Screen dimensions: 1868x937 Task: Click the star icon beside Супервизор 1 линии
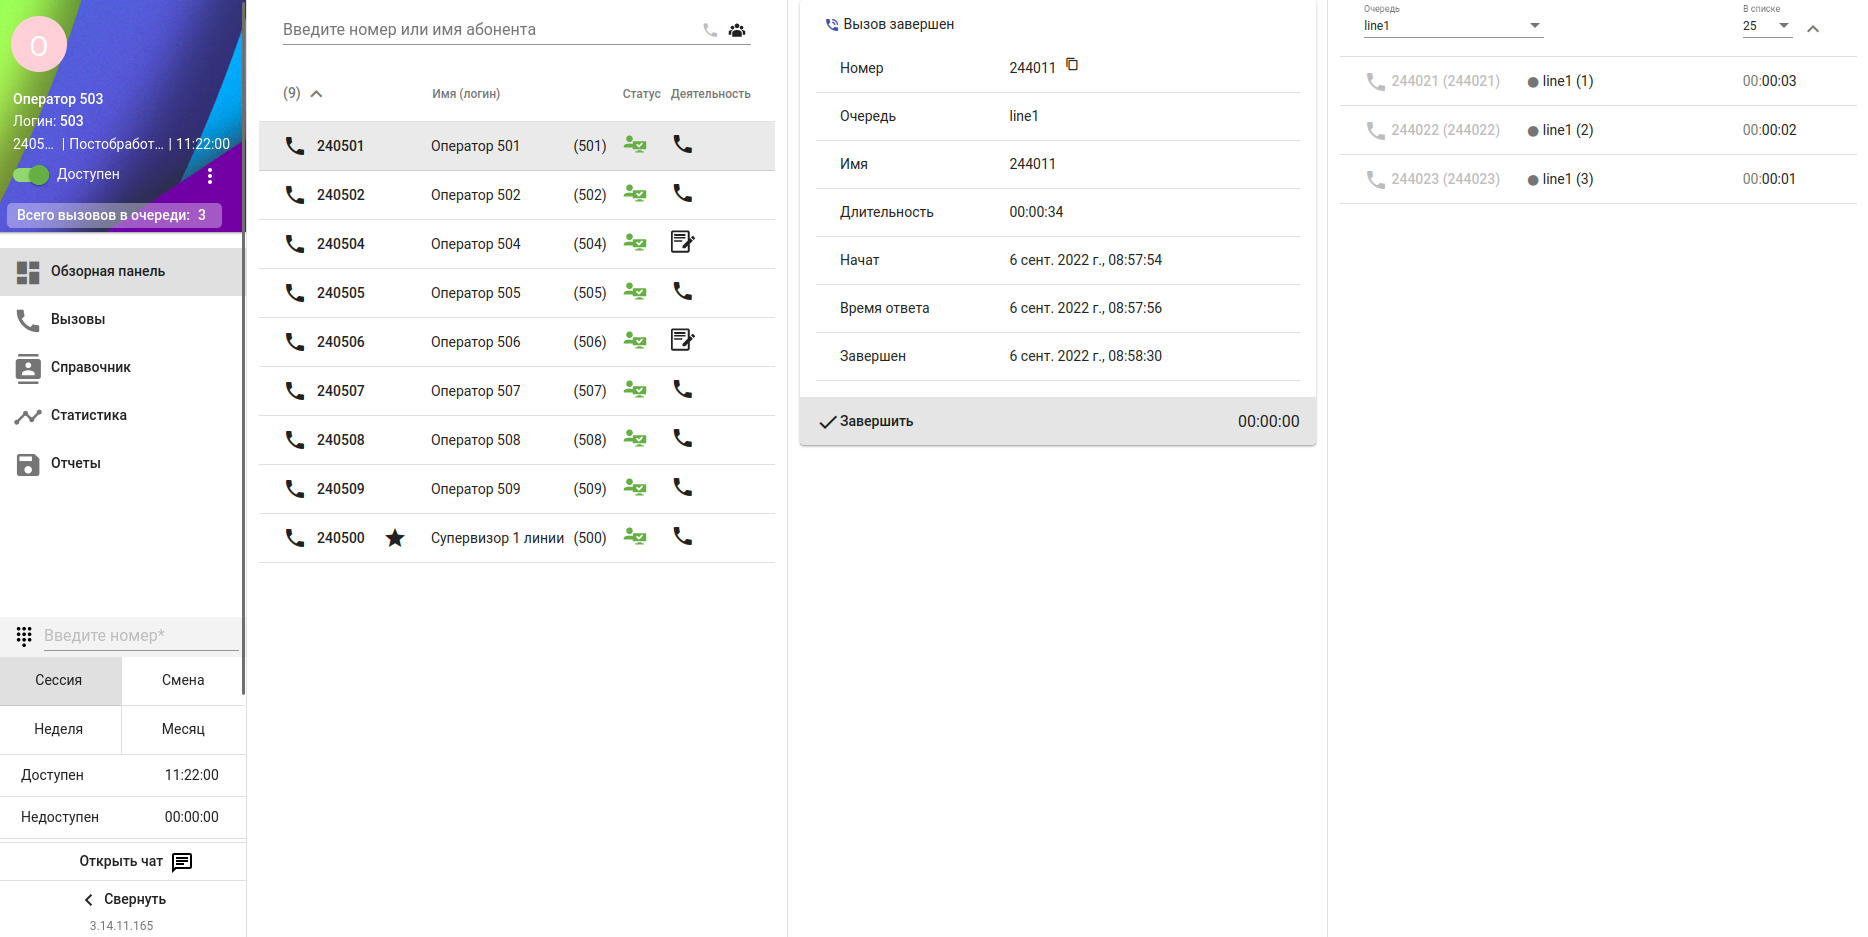(395, 538)
